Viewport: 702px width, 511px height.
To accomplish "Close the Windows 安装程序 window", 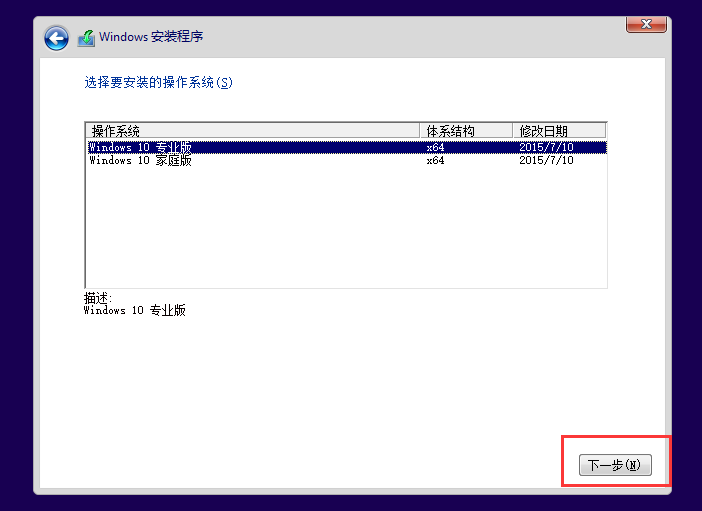I will coord(646,24).
